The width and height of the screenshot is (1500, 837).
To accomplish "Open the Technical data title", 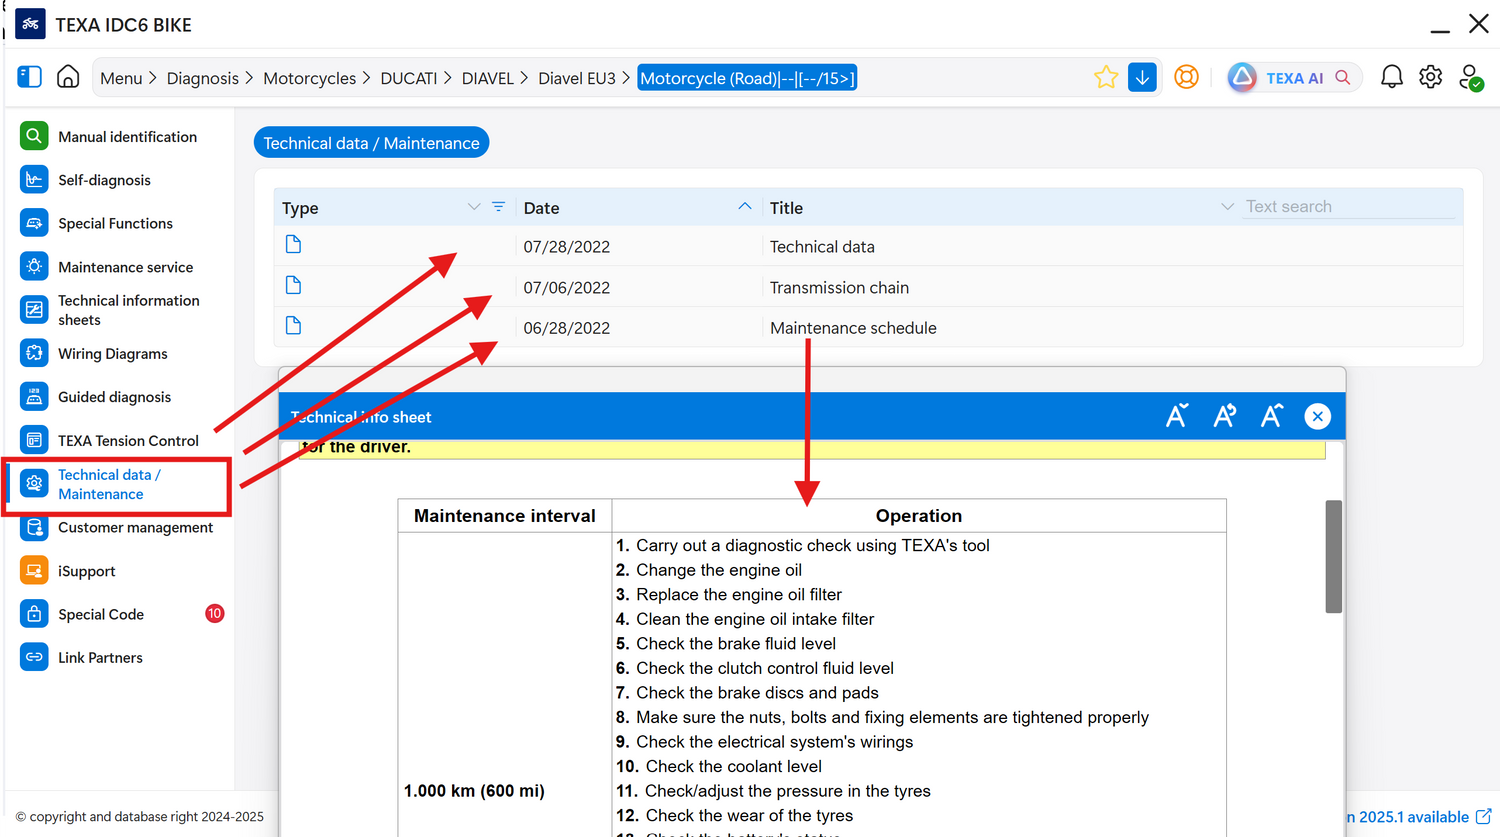I will pyautogui.click(x=822, y=247).
